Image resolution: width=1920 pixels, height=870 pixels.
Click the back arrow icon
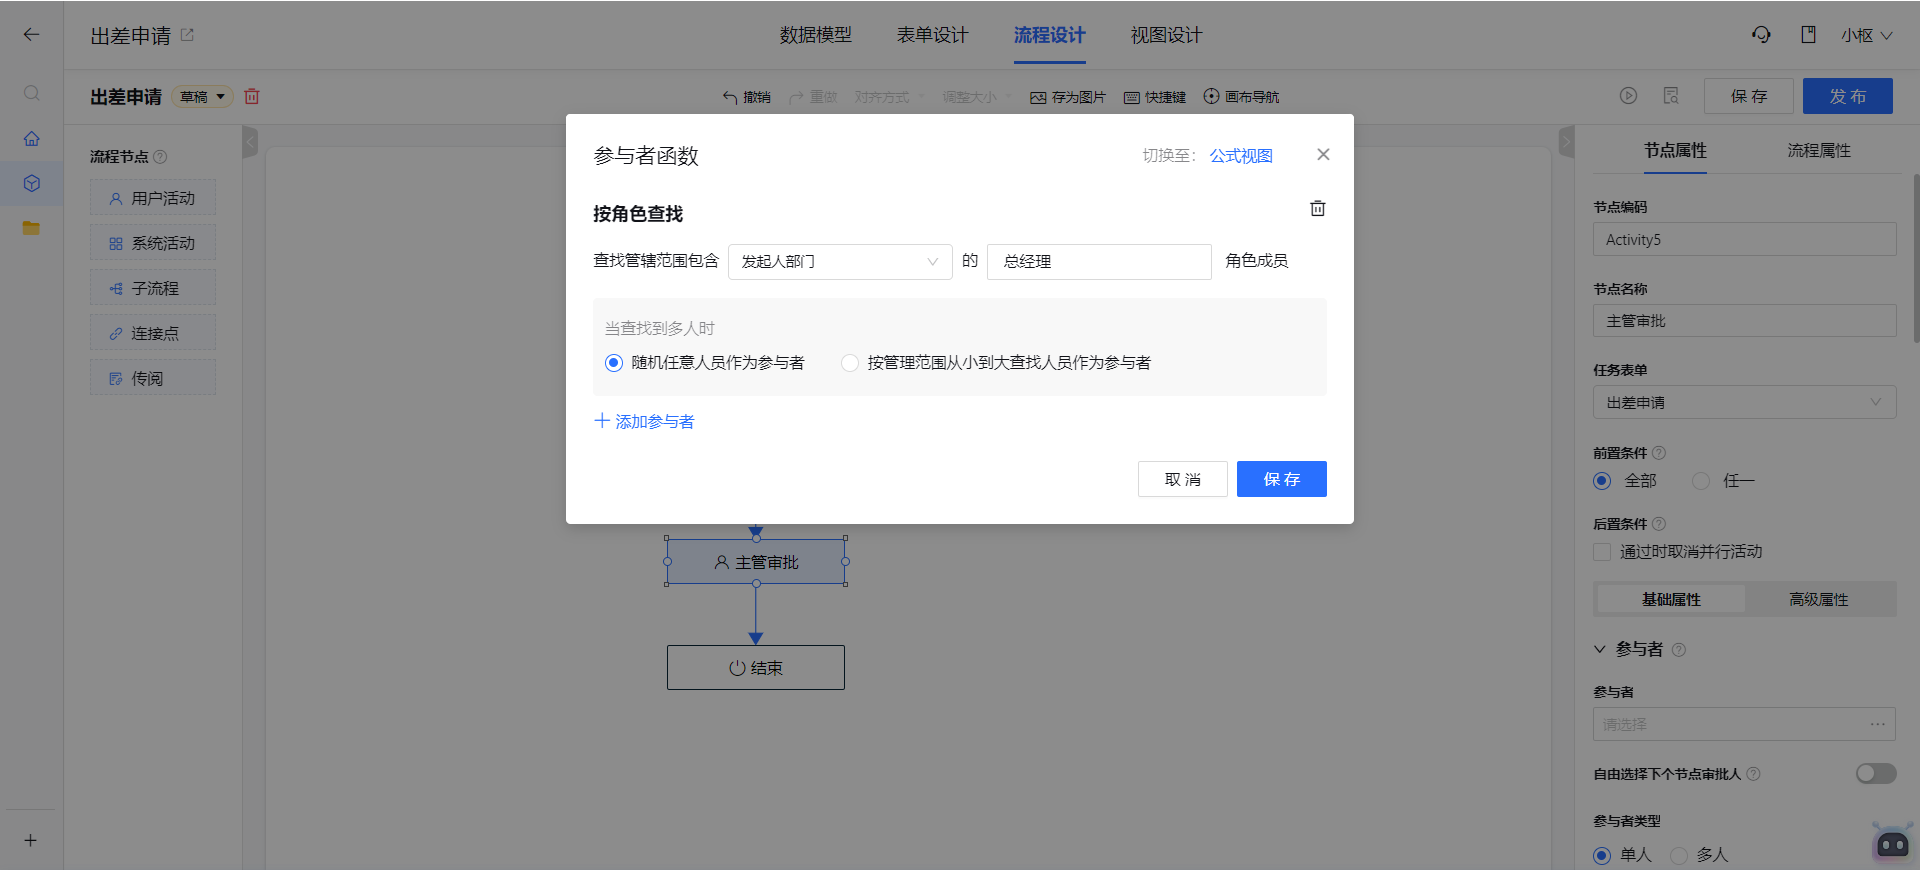tap(32, 35)
